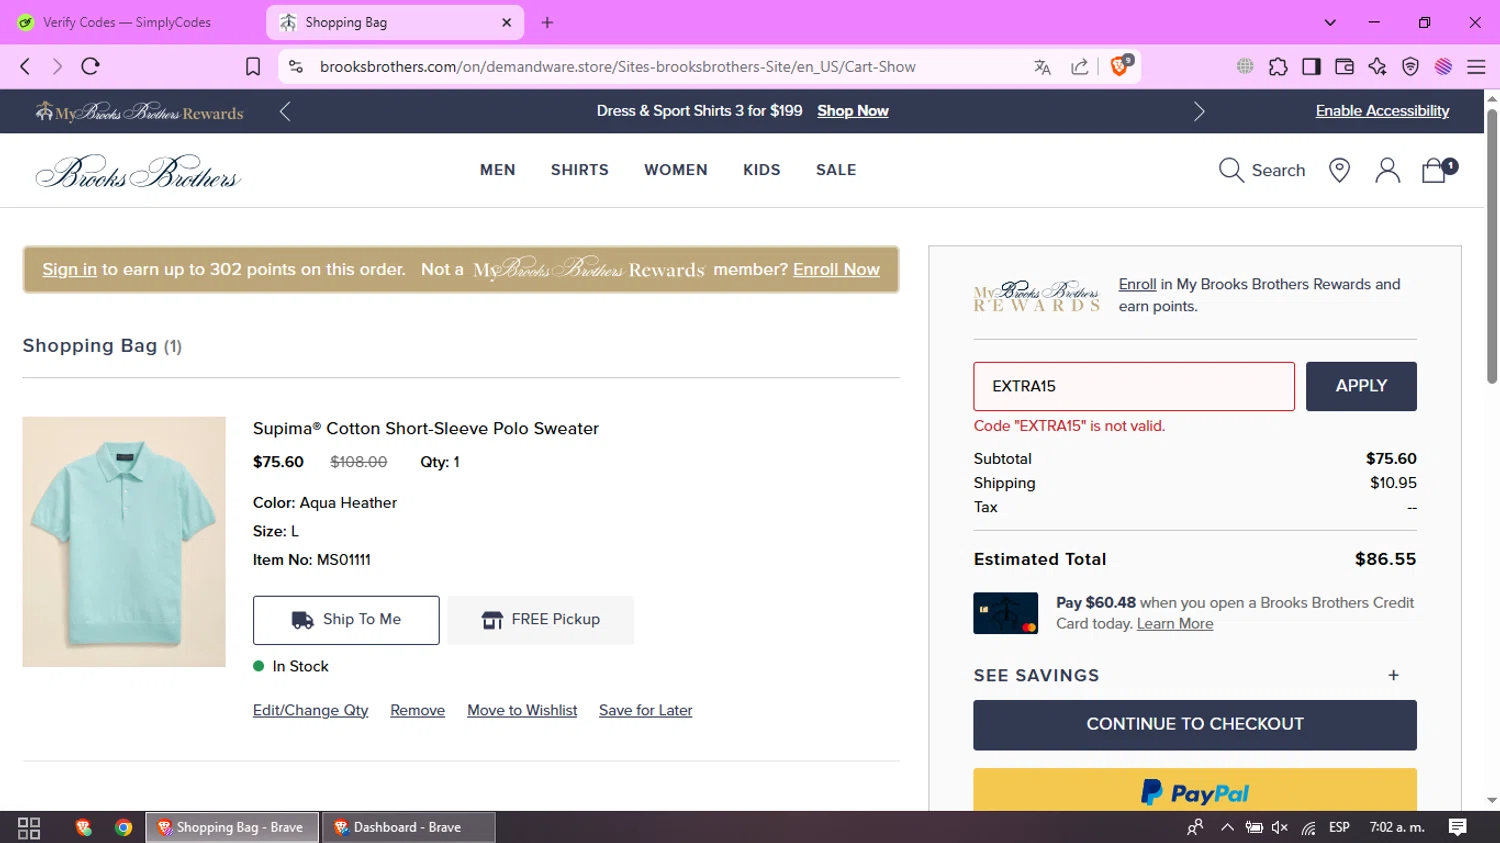Open MEN menu

[498, 170]
